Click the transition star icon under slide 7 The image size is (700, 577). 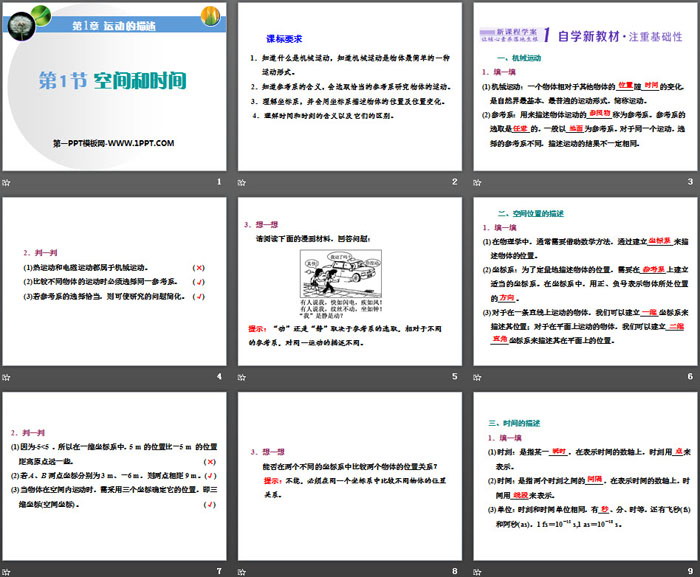coord(8,570)
